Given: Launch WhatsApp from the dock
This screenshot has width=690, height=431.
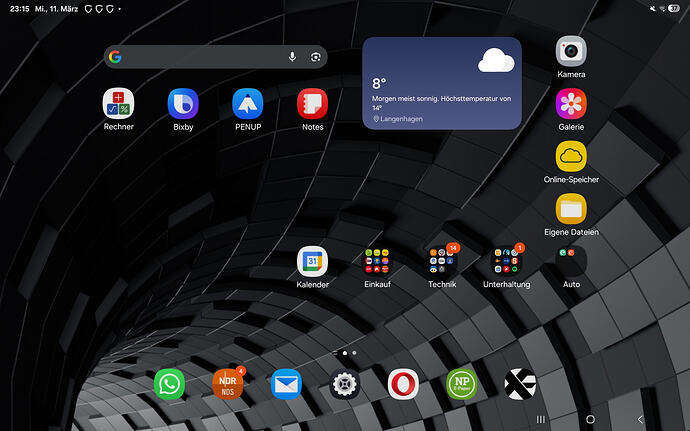Looking at the screenshot, I should point(169,384).
